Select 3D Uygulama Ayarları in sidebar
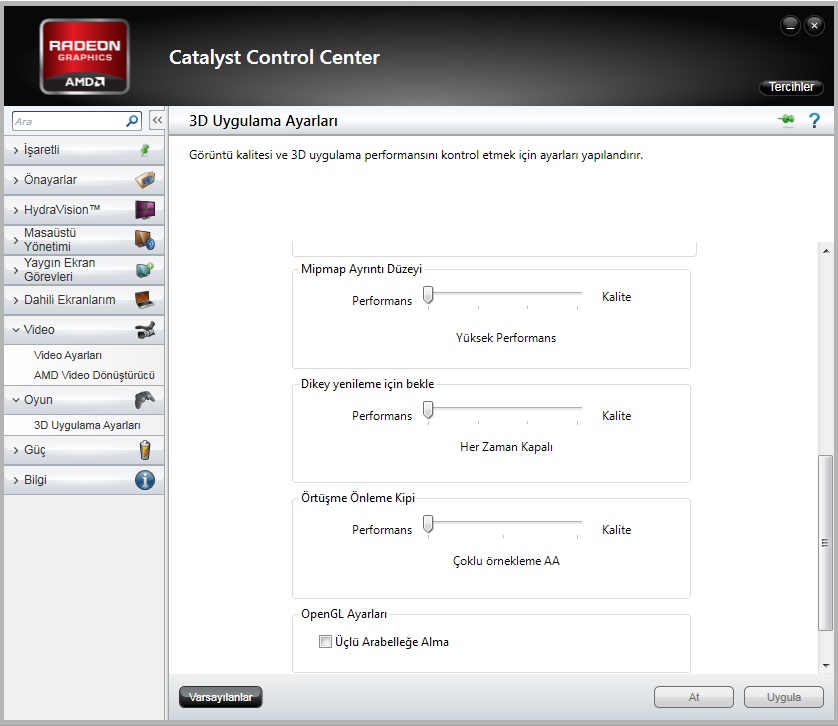 (87, 425)
